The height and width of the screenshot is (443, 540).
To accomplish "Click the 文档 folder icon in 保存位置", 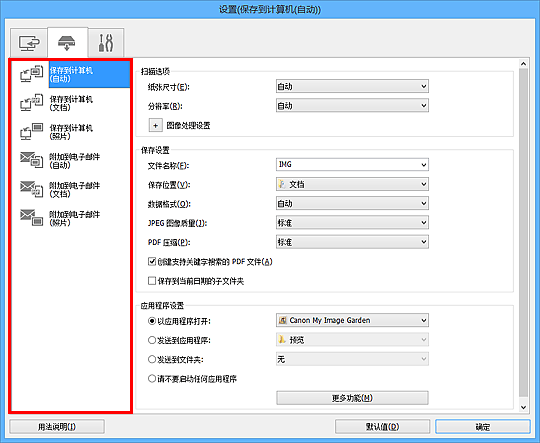I will pos(282,184).
